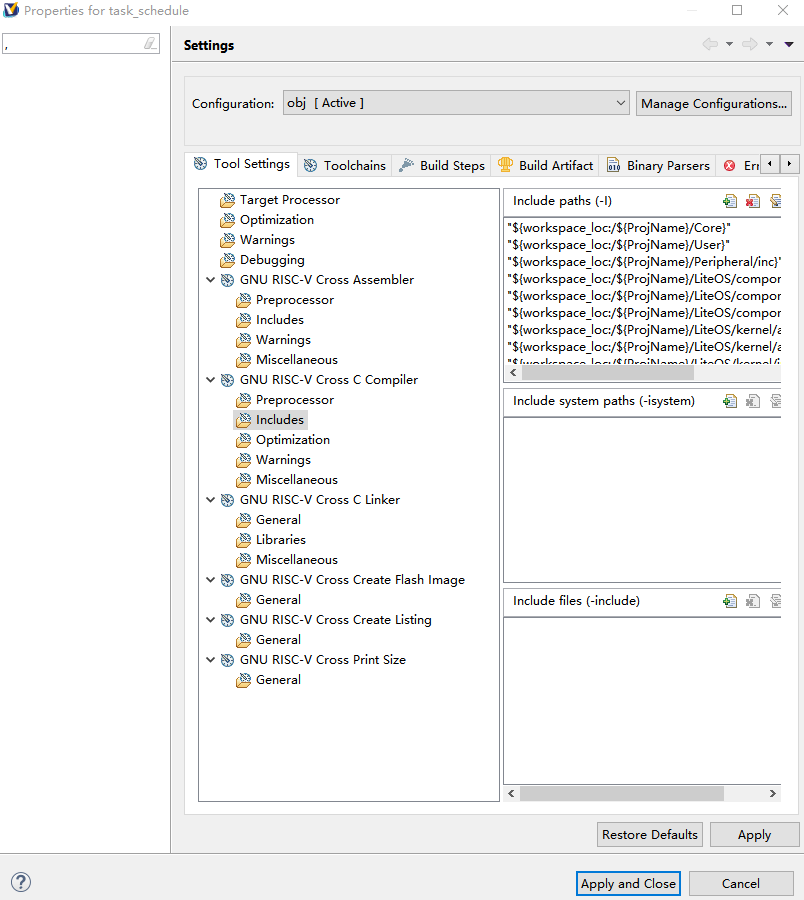Select Debugging settings
Image resolution: width=804 pixels, height=900 pixels.
coord(262,260)
